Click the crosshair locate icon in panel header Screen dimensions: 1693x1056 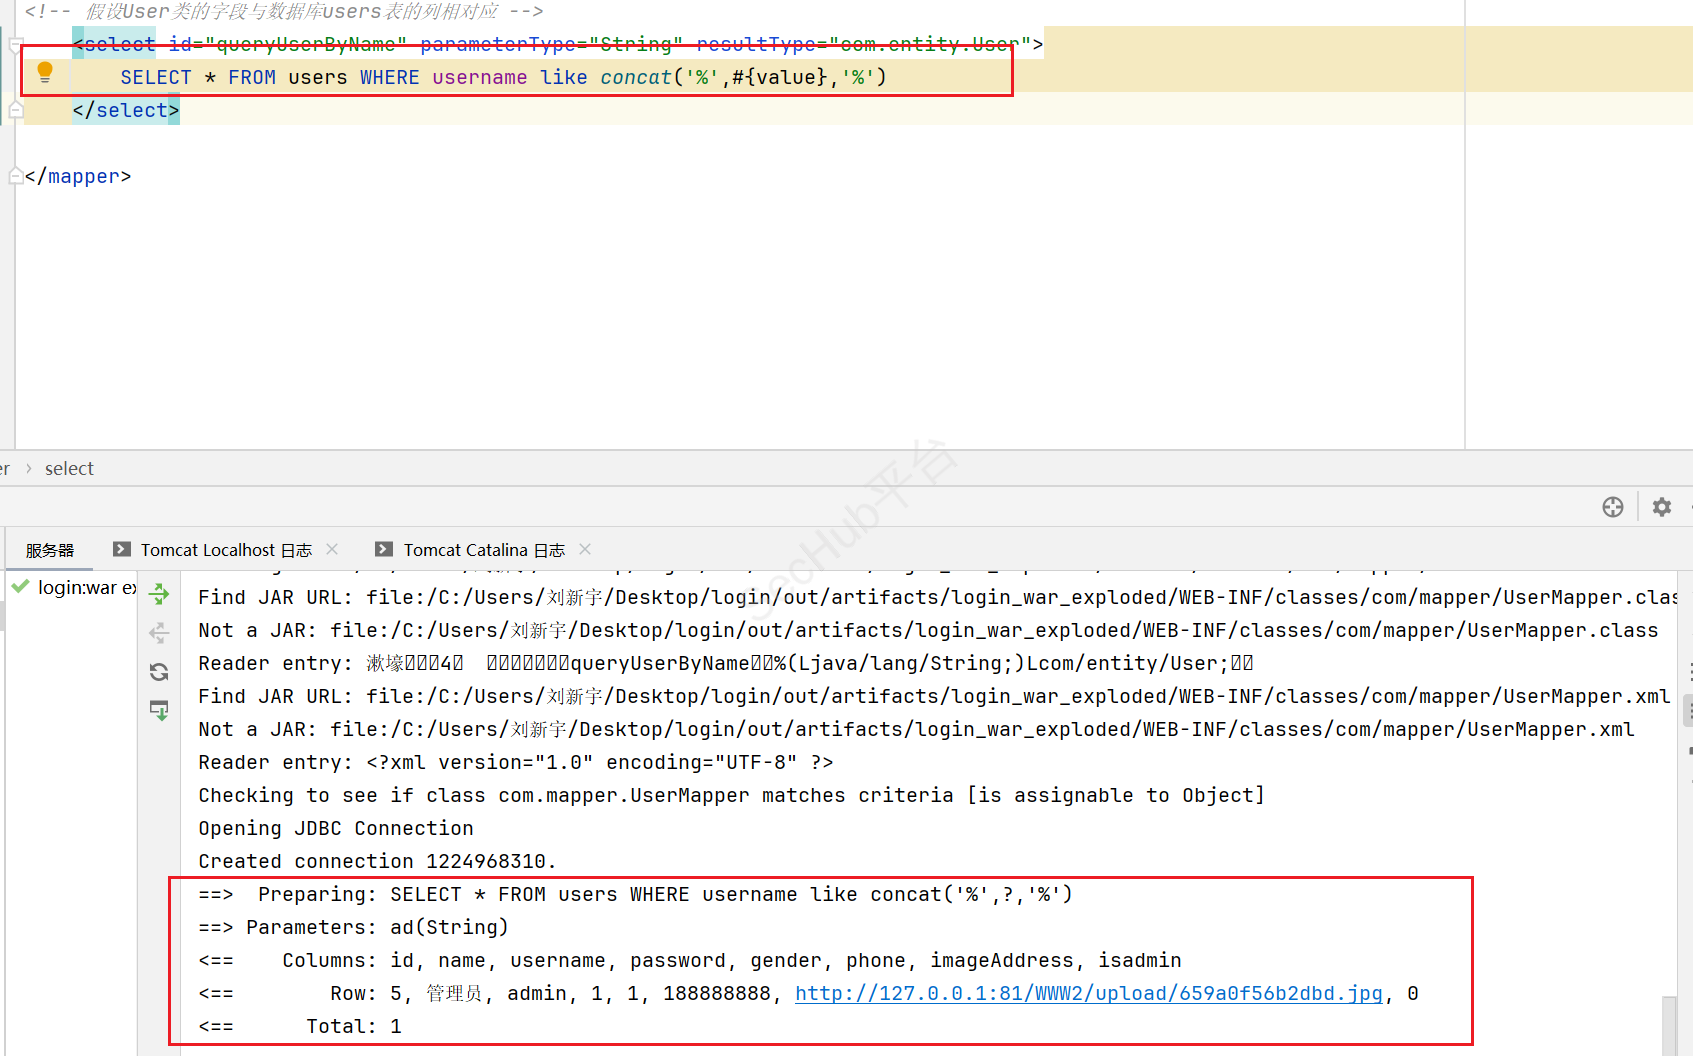pyautogui.click(x=1612, y=507)
